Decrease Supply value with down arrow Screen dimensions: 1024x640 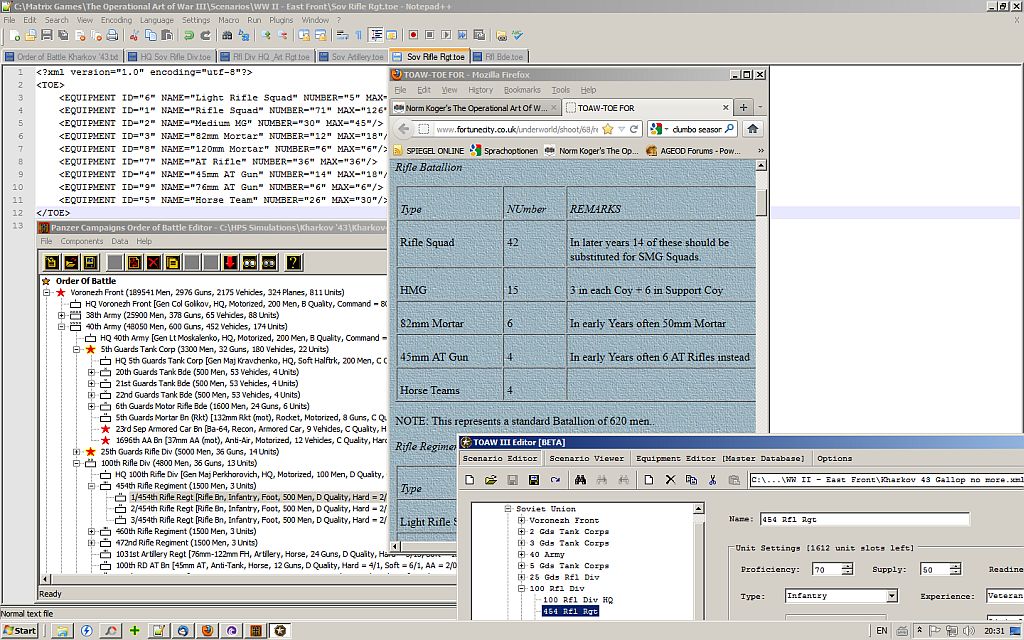[x=955, y=573]
